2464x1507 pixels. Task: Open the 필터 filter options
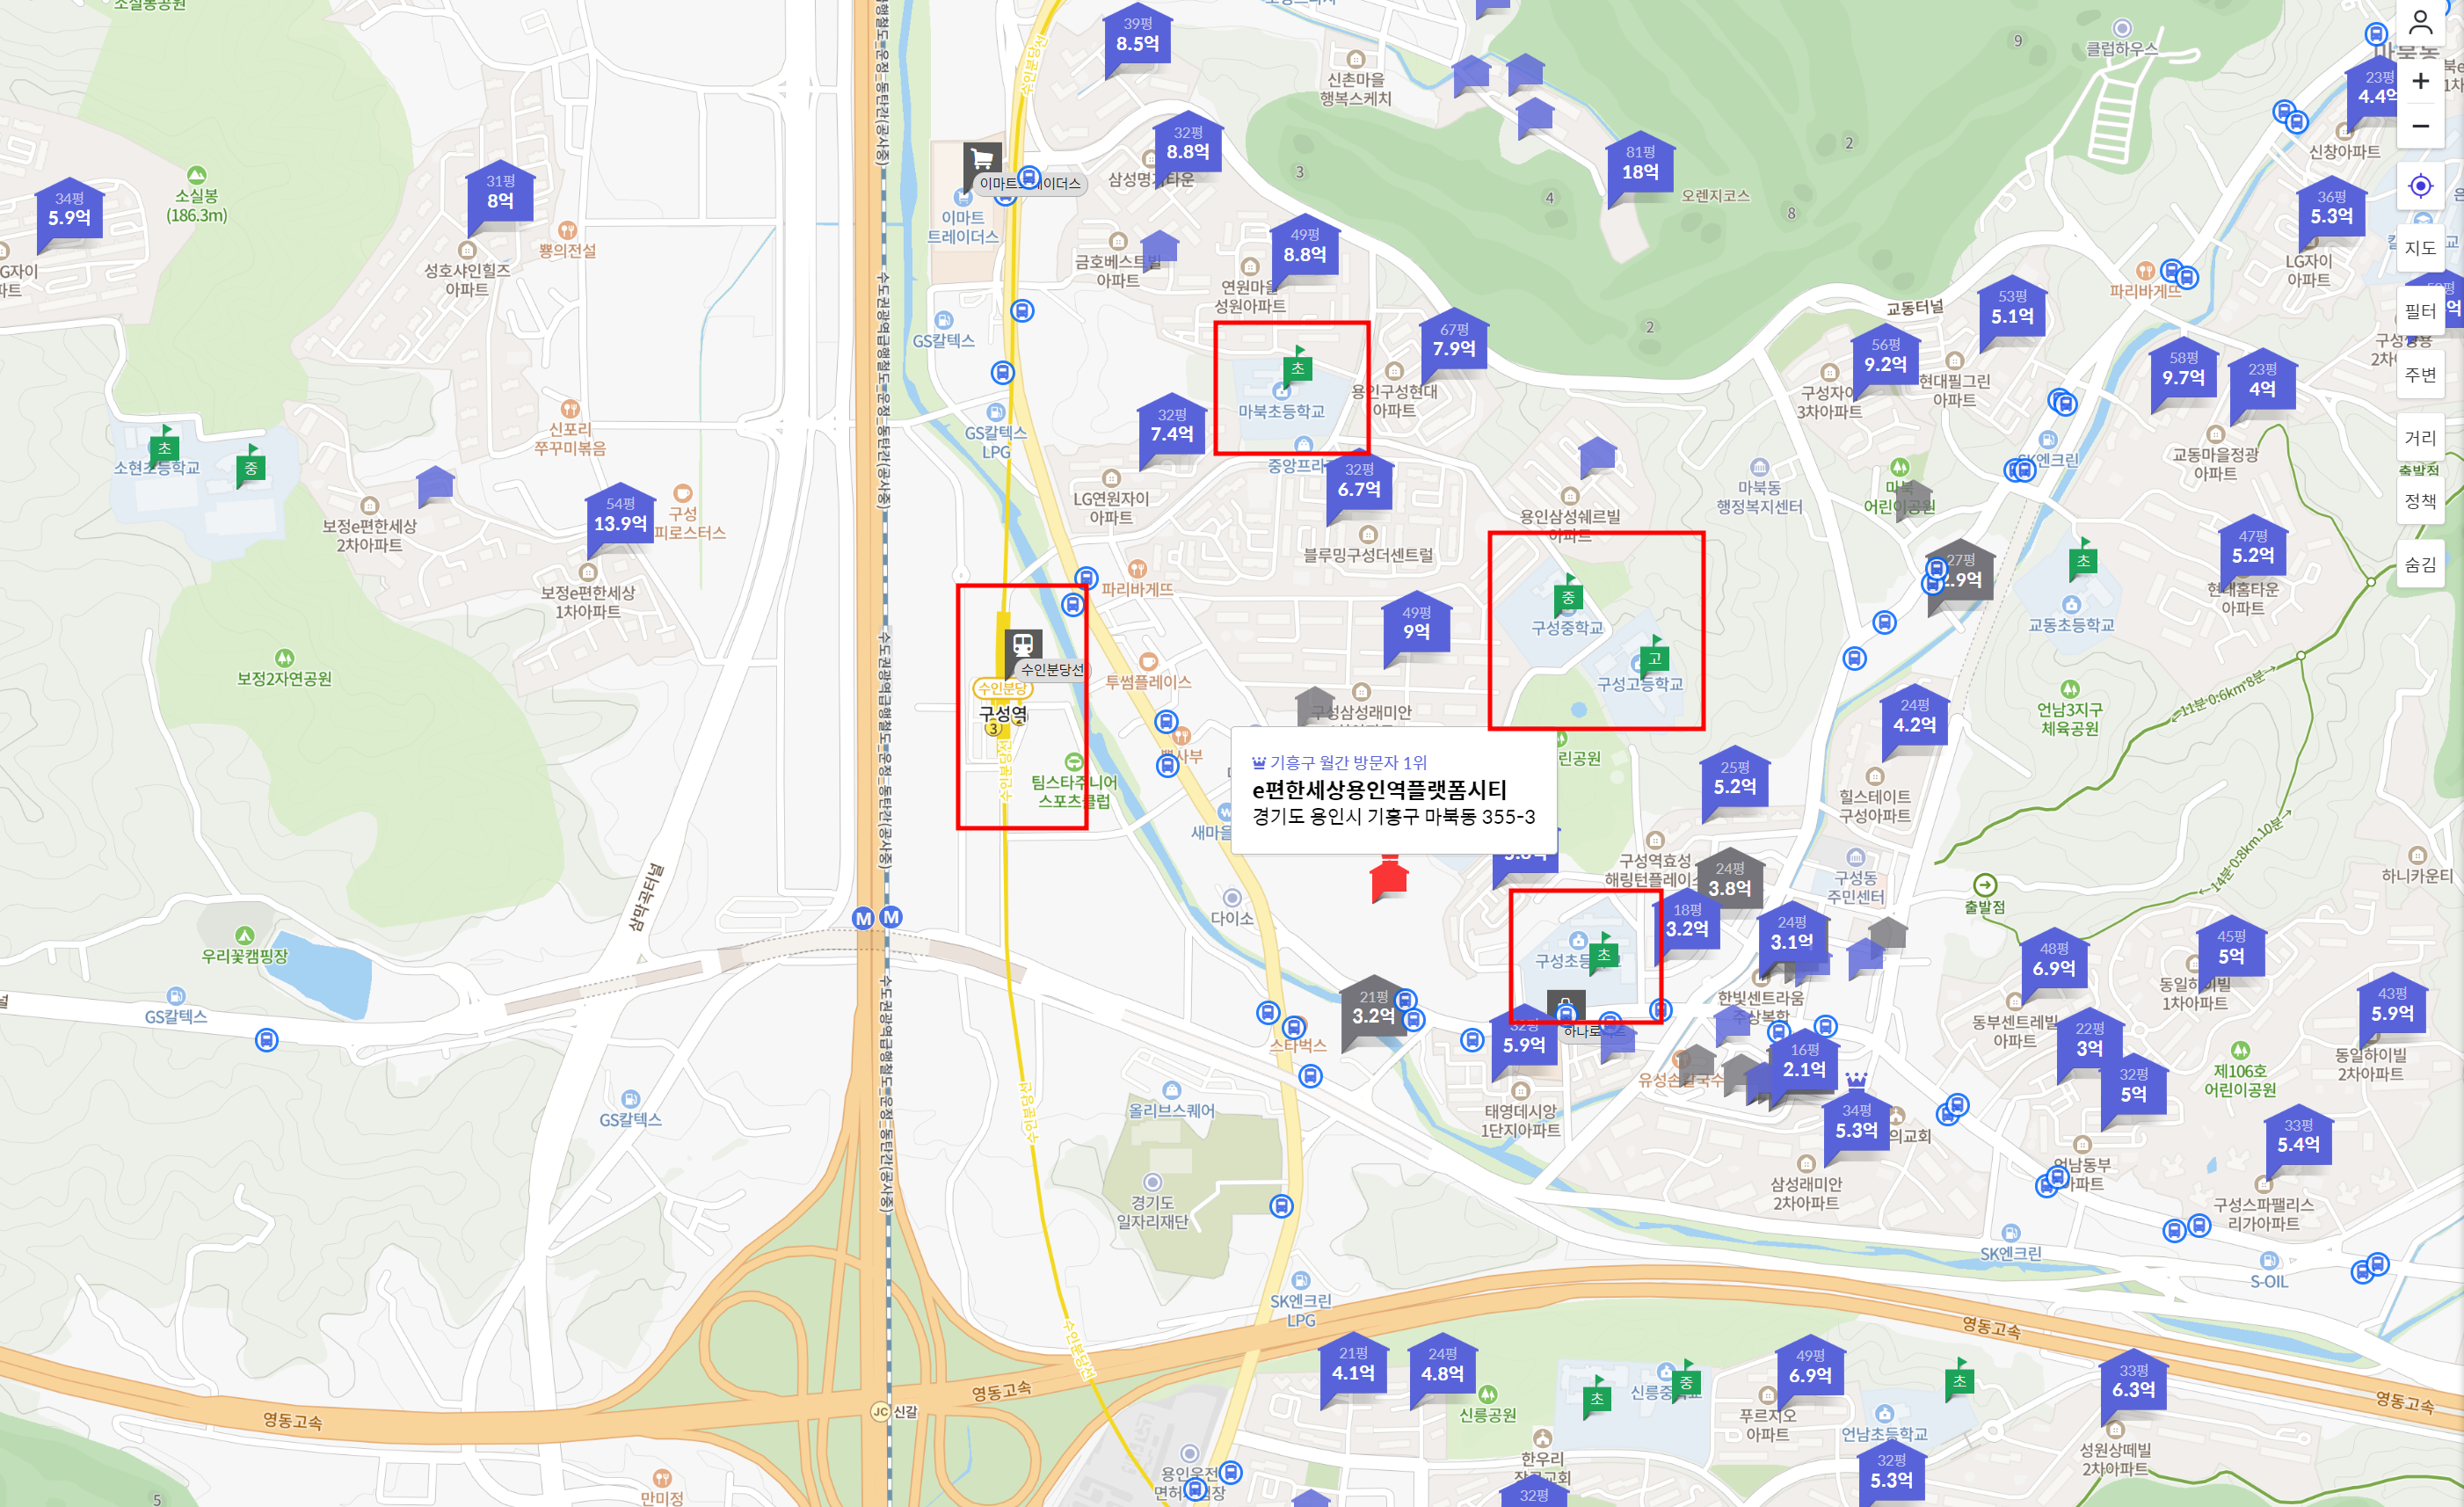point(2420,311)
